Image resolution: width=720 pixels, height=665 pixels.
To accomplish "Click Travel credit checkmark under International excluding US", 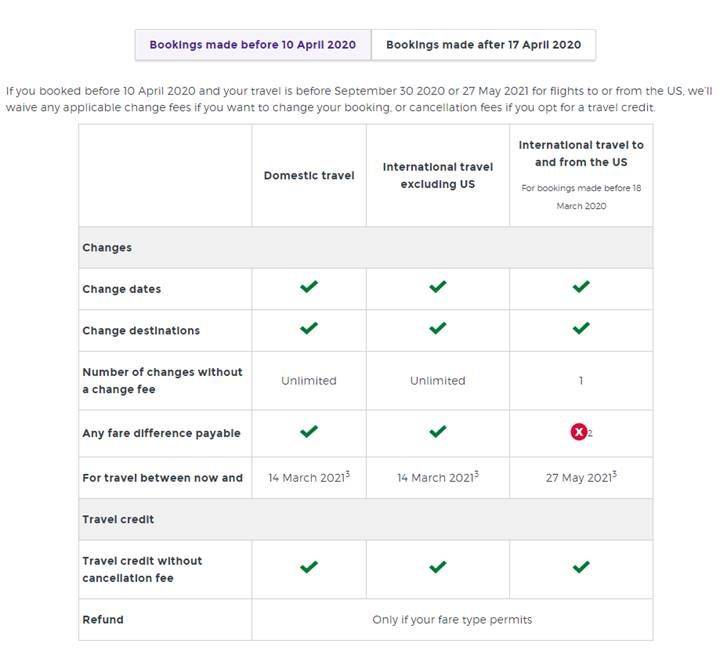I will (x=437, y=567).
